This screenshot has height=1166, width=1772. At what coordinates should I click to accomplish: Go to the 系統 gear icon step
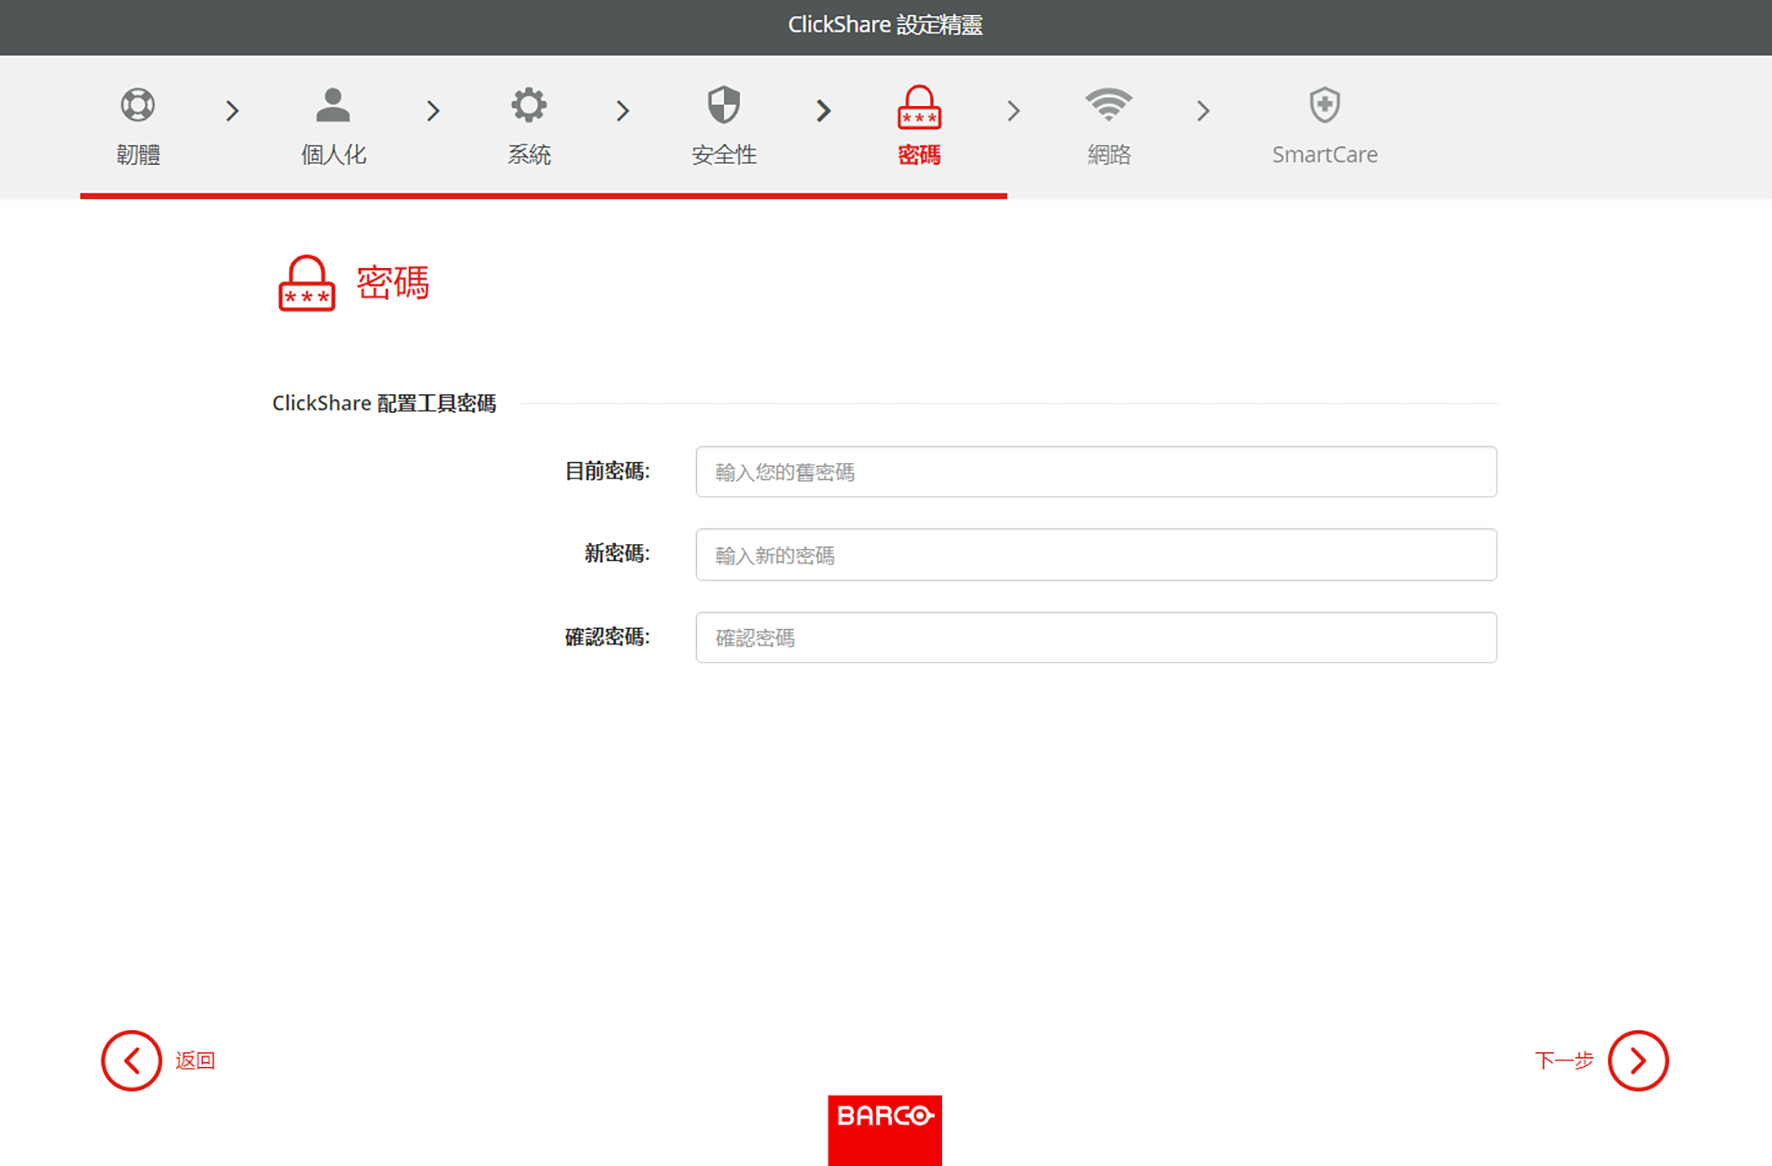529,105
